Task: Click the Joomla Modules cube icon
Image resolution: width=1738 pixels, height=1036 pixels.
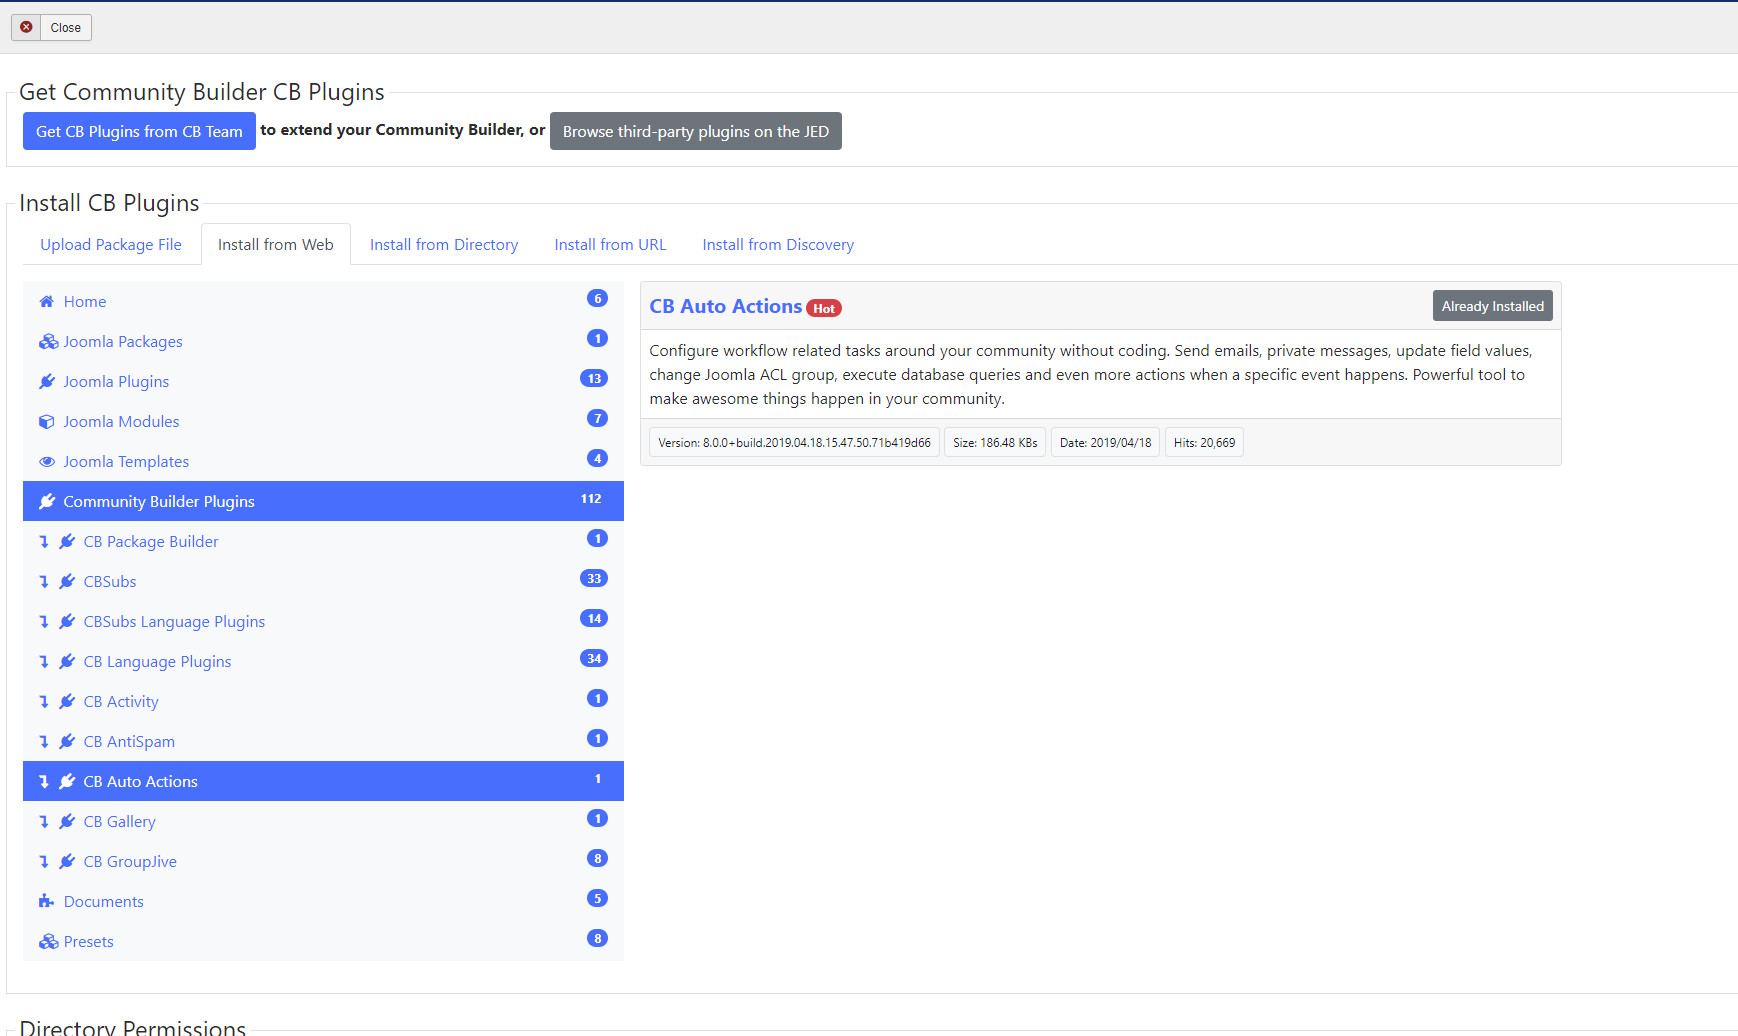Action: (x=46, y=421)
